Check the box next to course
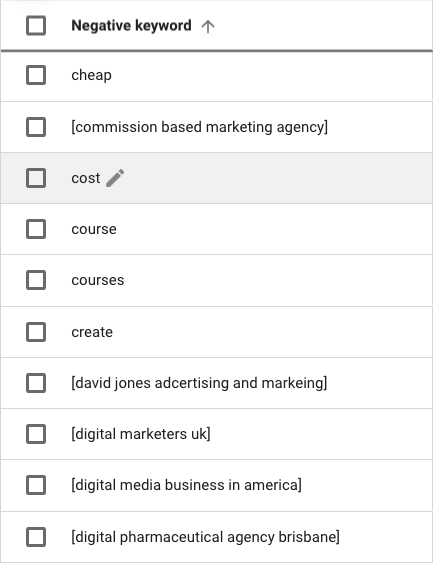 [x=36, y=229]
